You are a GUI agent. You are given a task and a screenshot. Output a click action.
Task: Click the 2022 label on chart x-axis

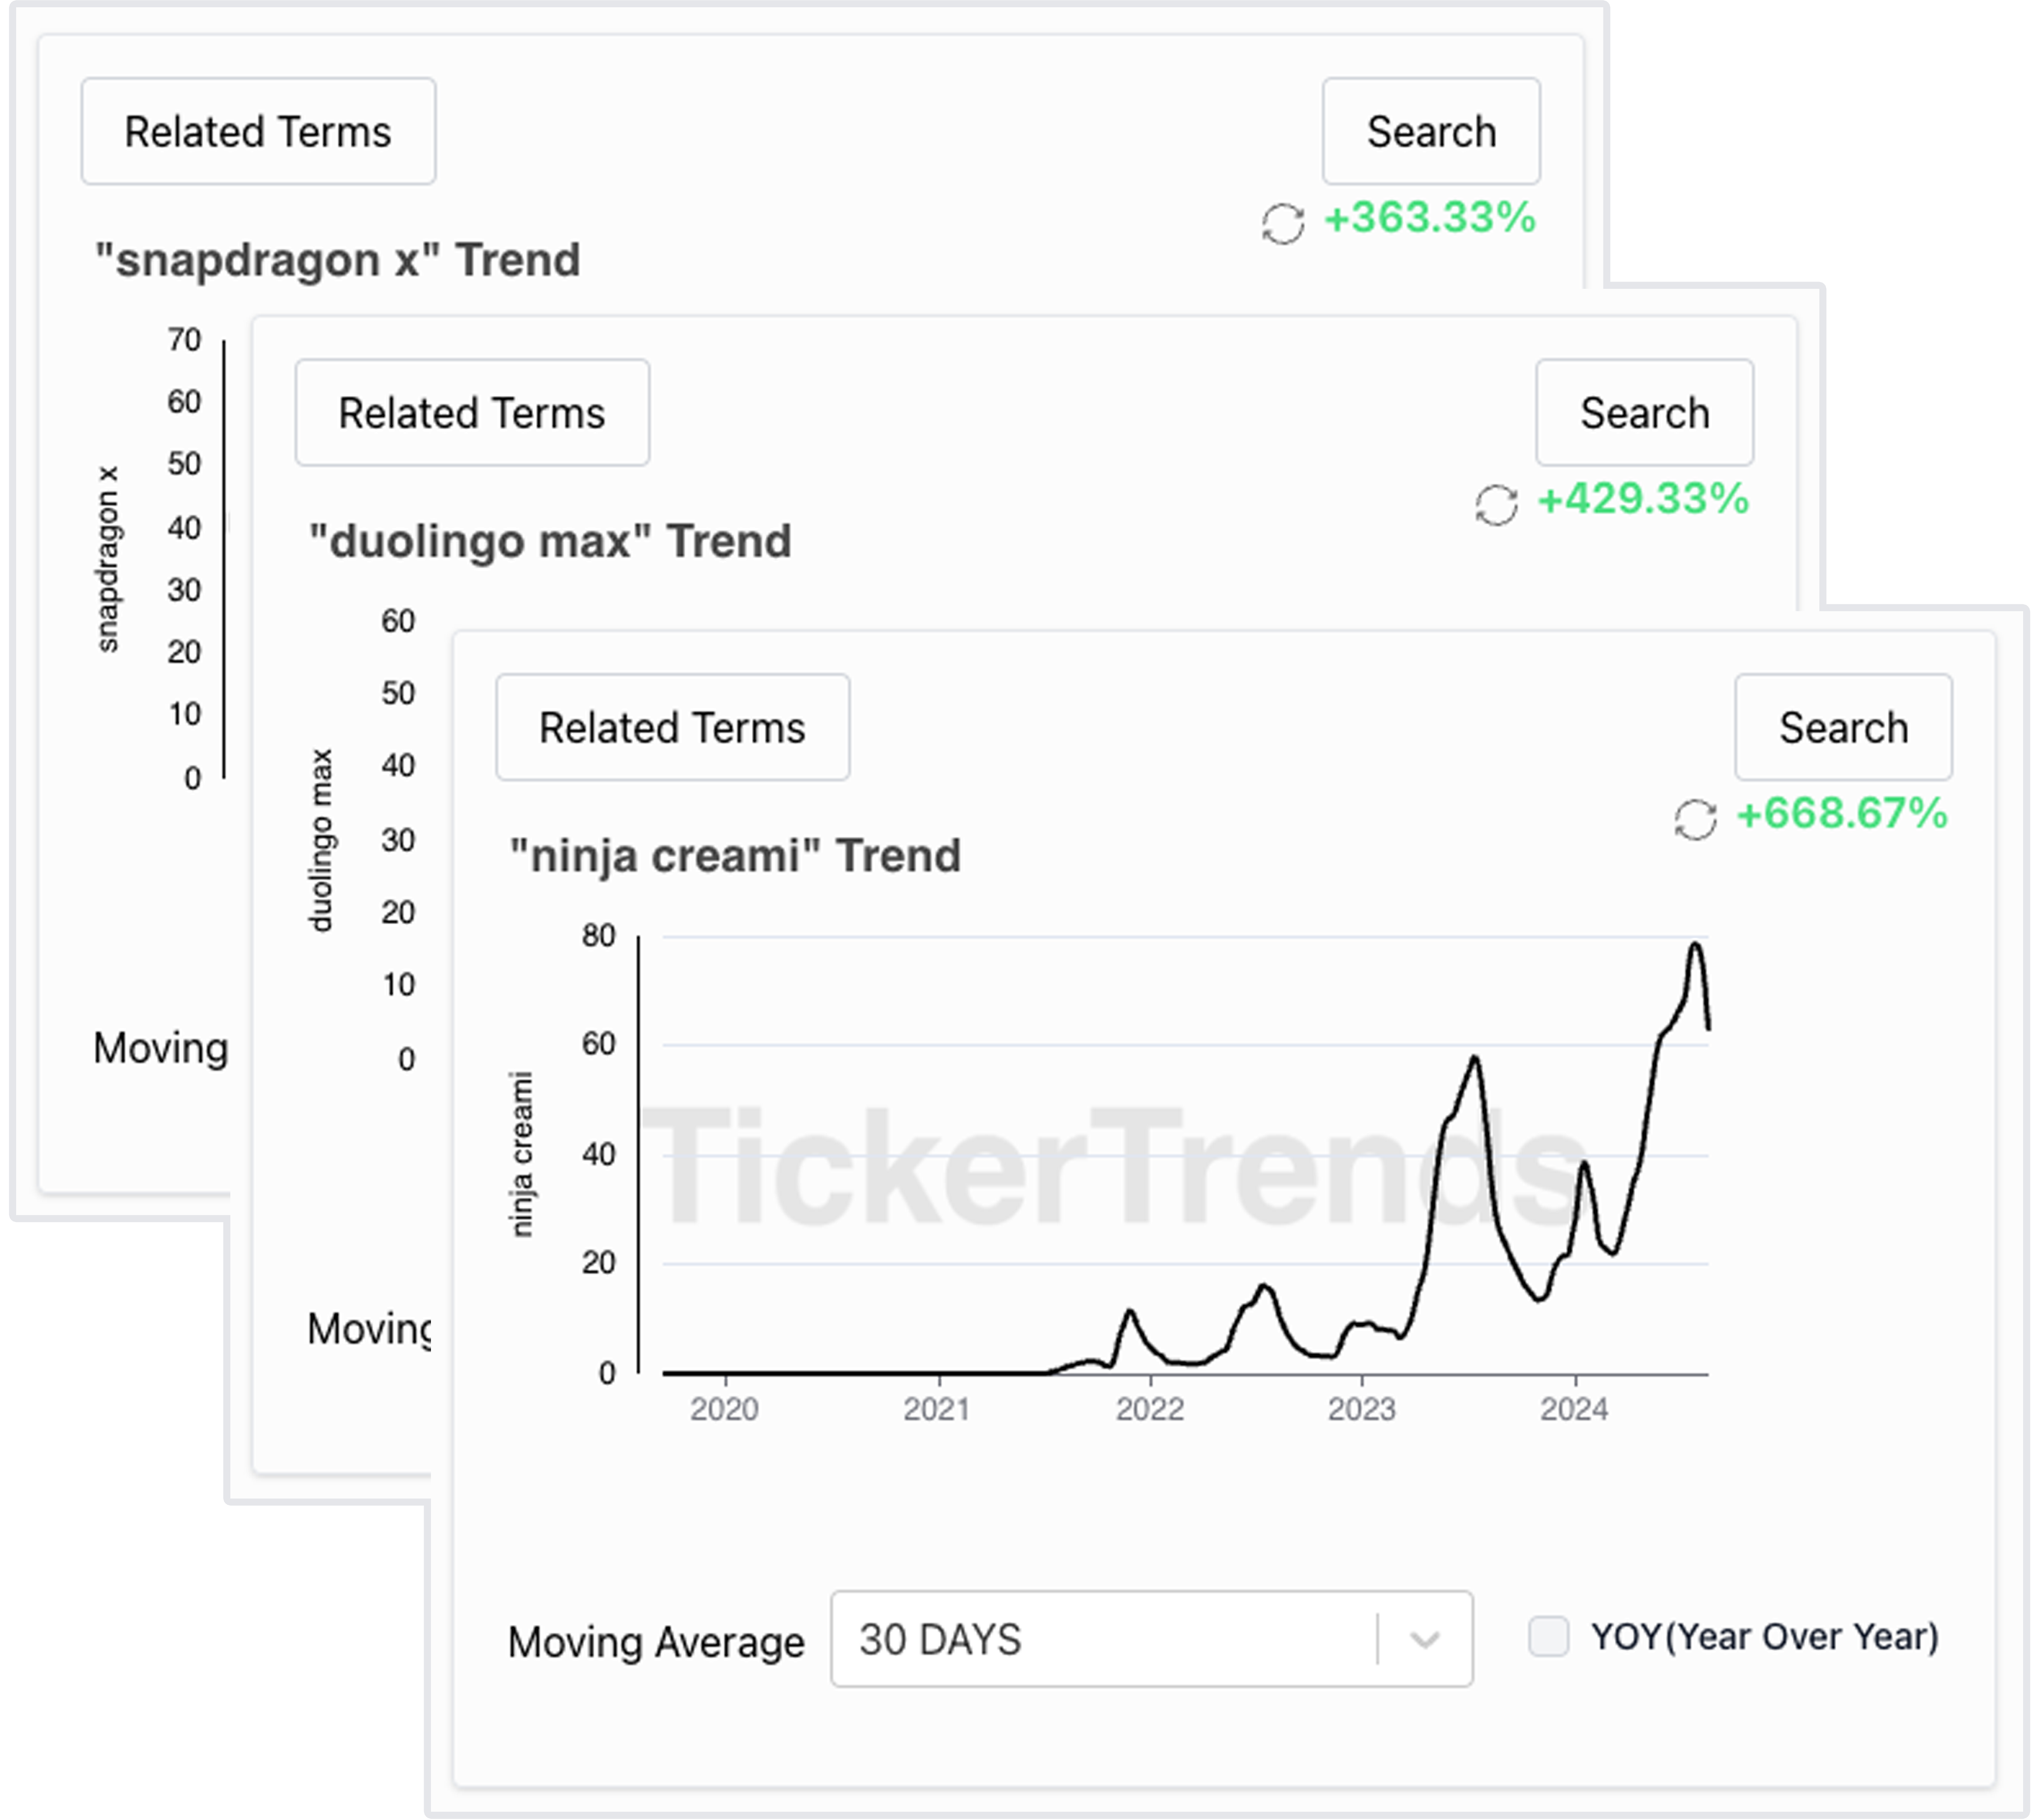point(1150,1409)
